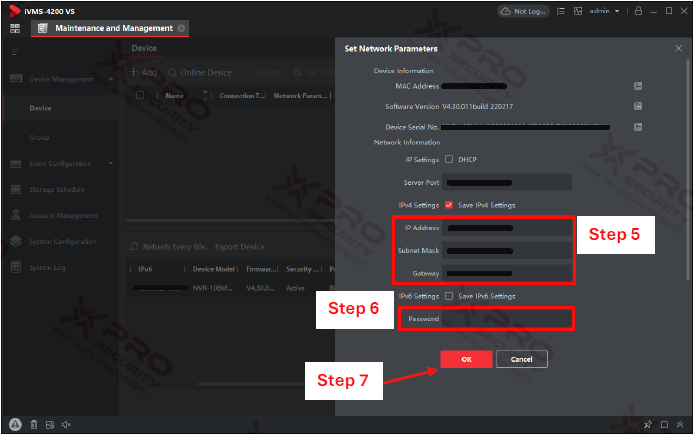Image resolution: width=694 pixels, height=434 pixels.
Task: Click the IPv6 column header
Action: [x=146, y=269]
